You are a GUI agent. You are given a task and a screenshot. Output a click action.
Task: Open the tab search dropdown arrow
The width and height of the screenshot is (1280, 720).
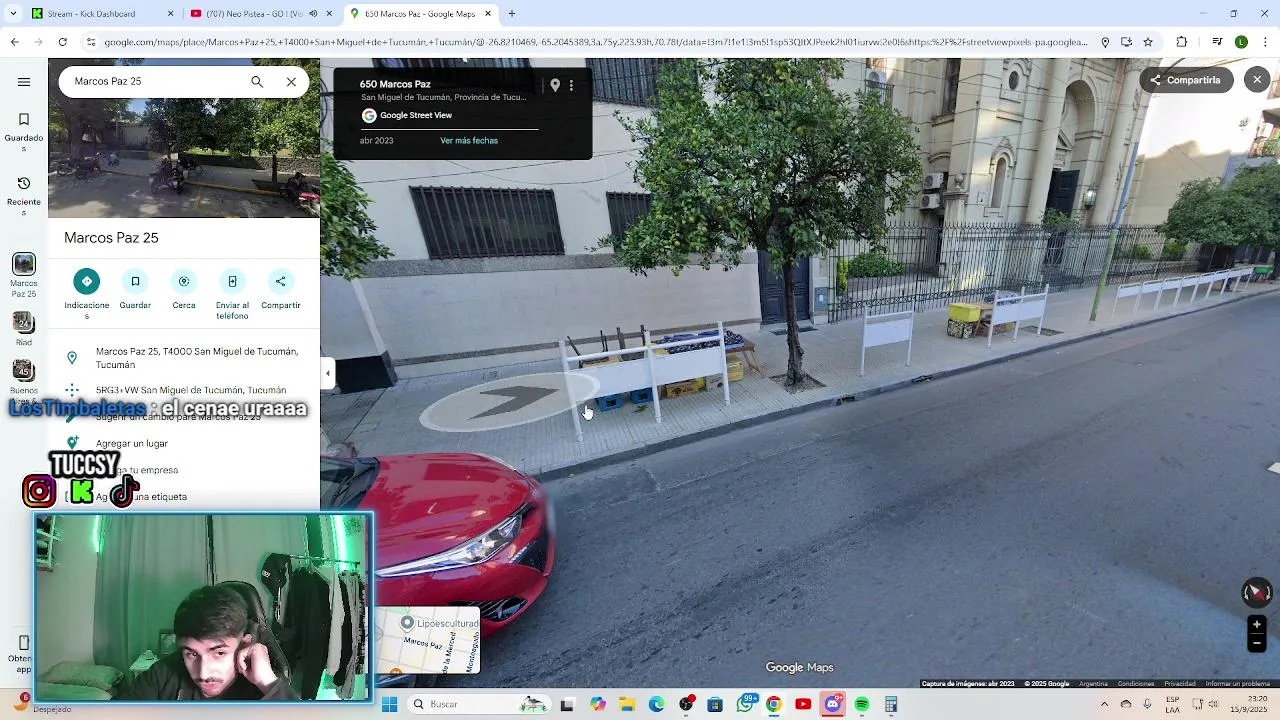click(x=11, y=14)
